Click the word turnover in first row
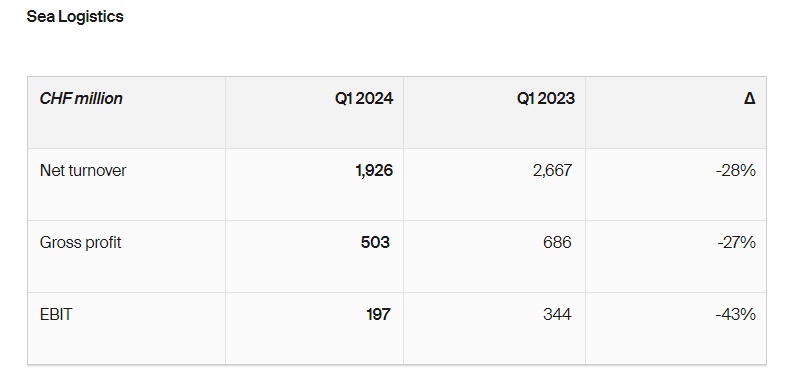Viewport: 792px width, 386px height. coord(97,170)
